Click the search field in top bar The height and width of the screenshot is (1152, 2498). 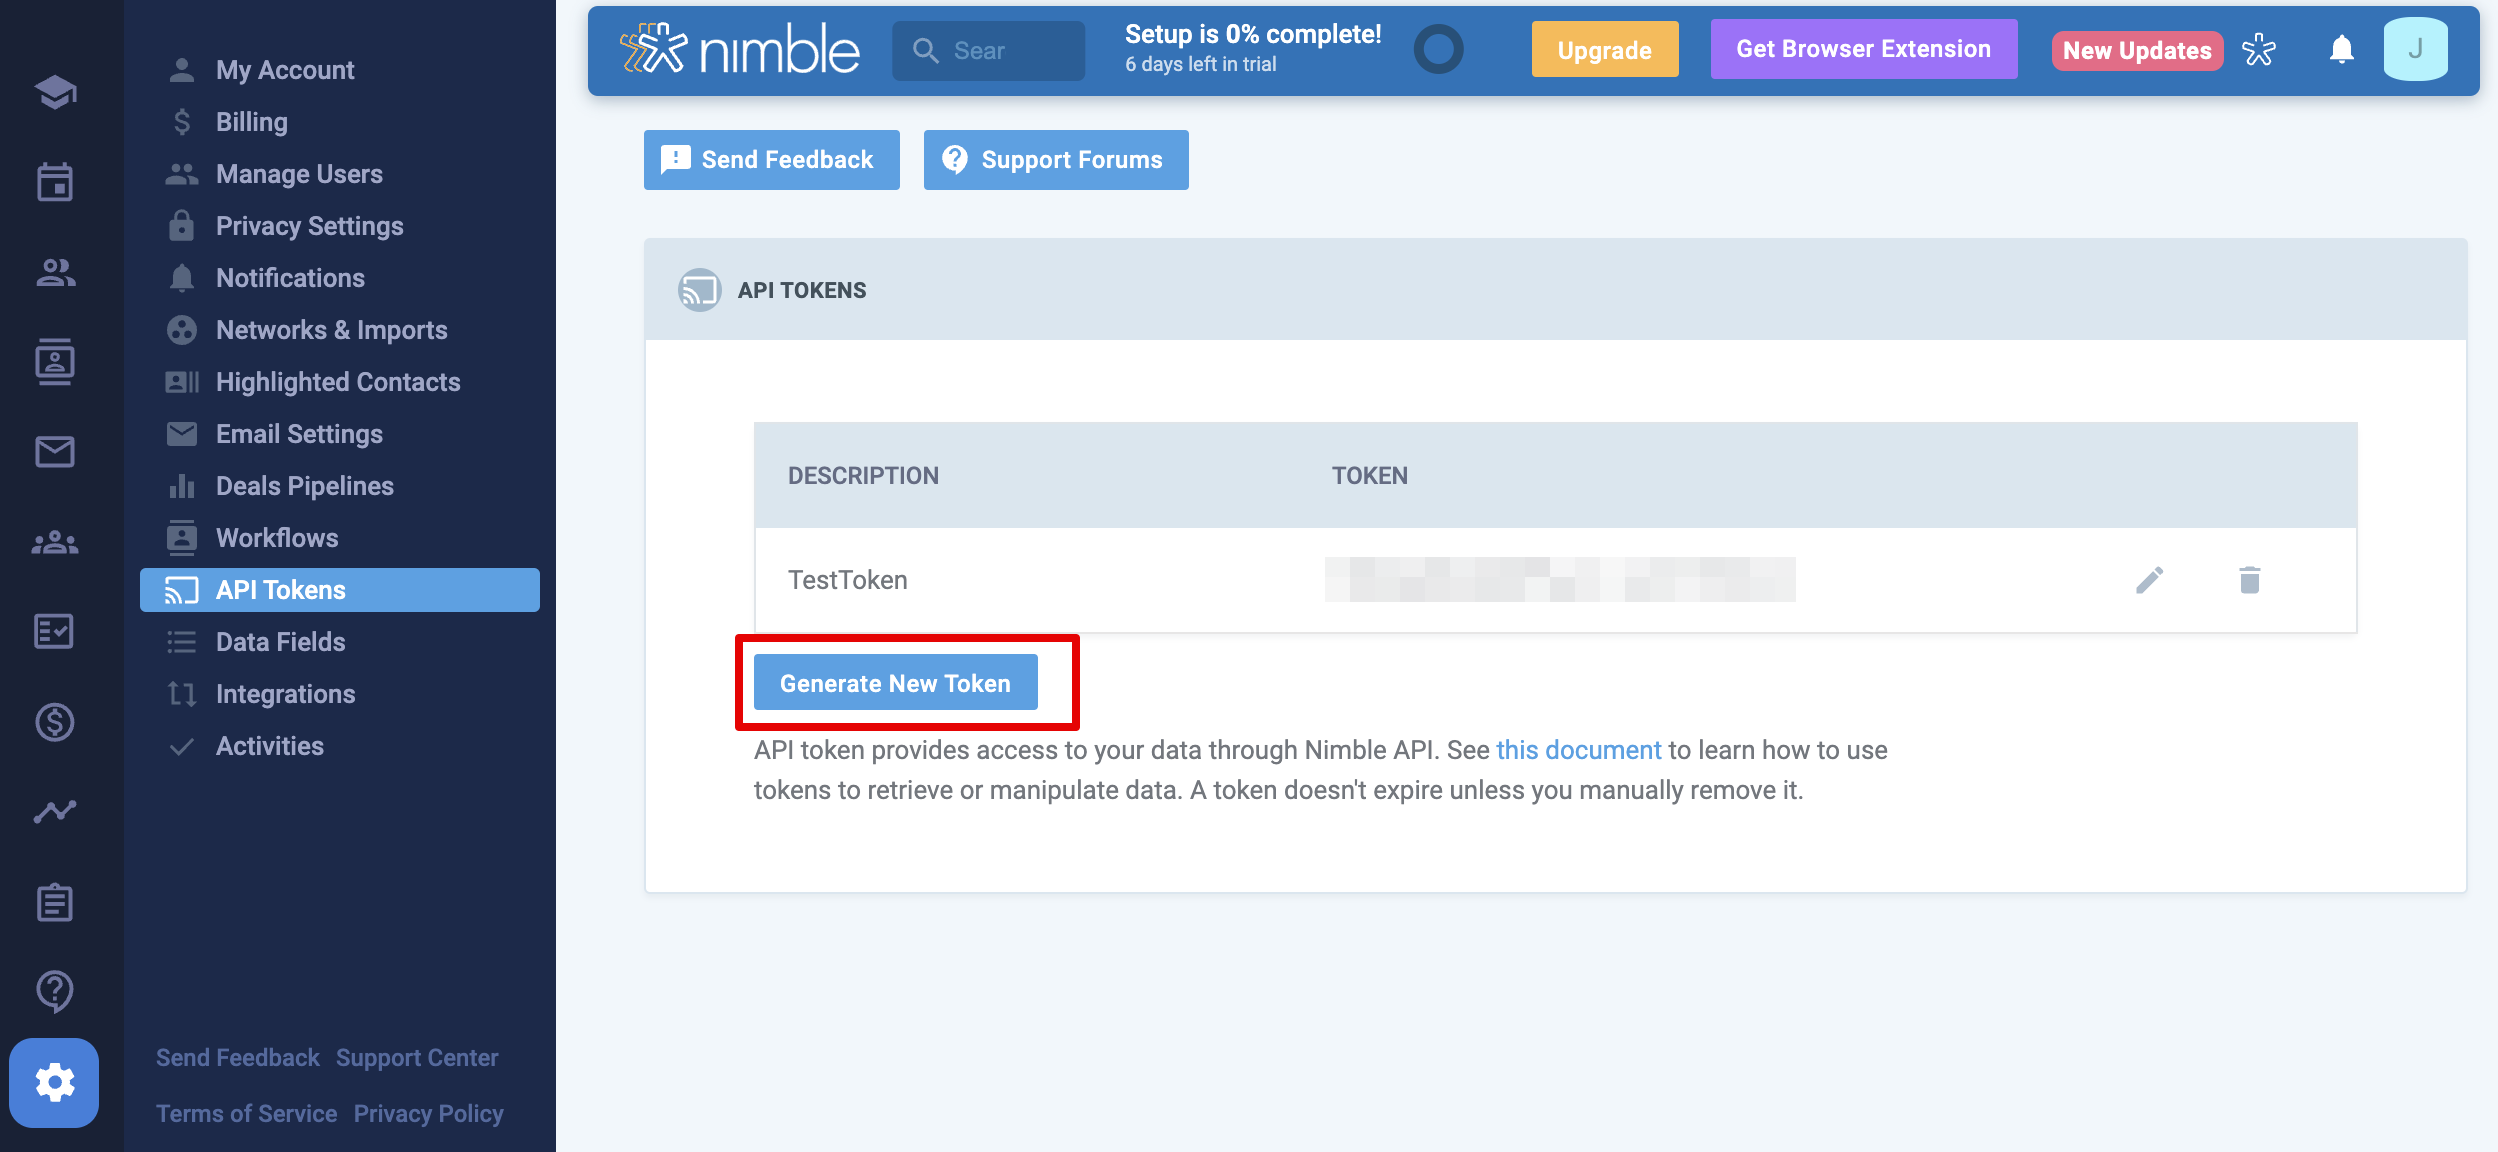988,50
